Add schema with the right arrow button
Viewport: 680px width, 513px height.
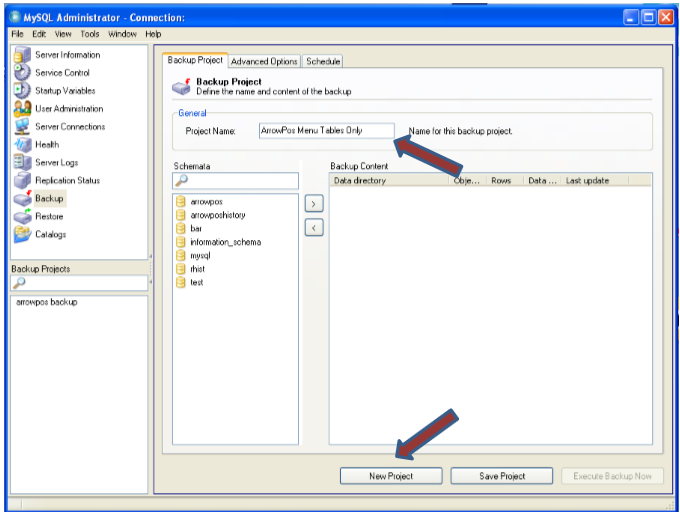pyautogui.click(x=314, y=203)
